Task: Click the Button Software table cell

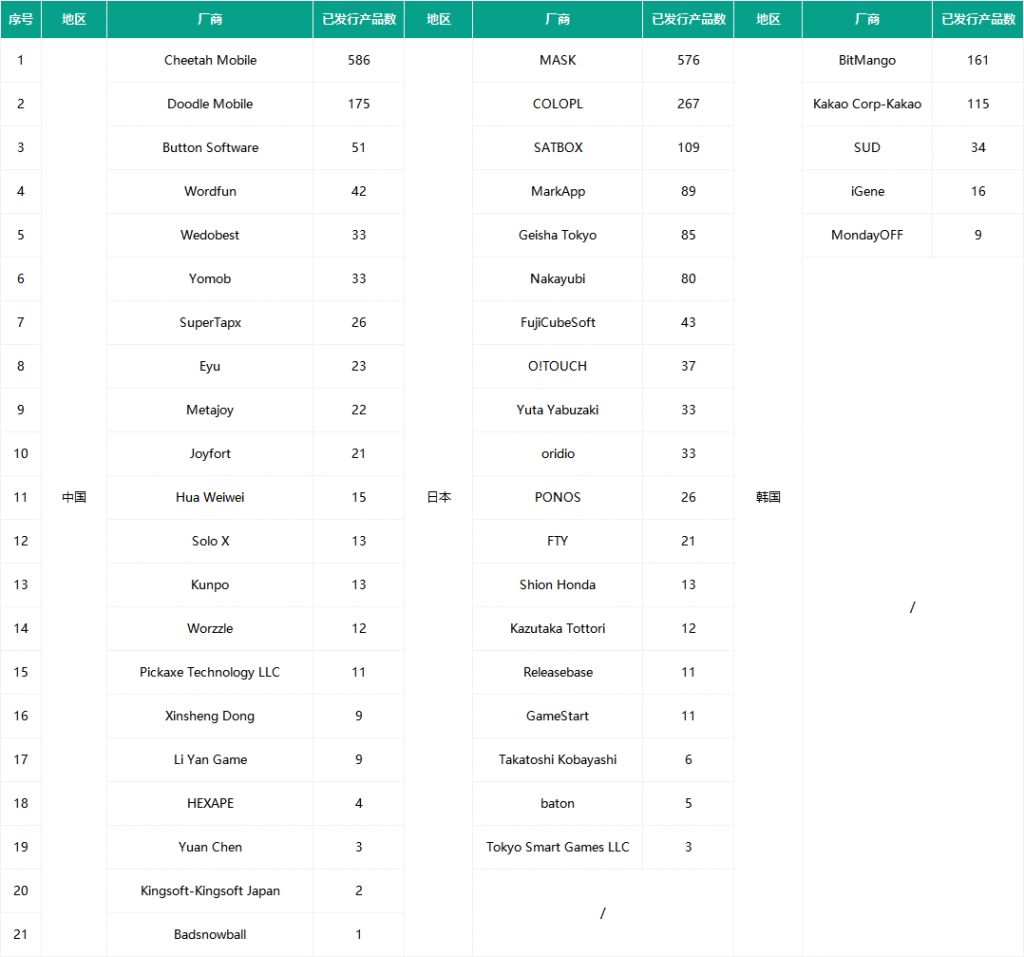Action: (210, 147)
